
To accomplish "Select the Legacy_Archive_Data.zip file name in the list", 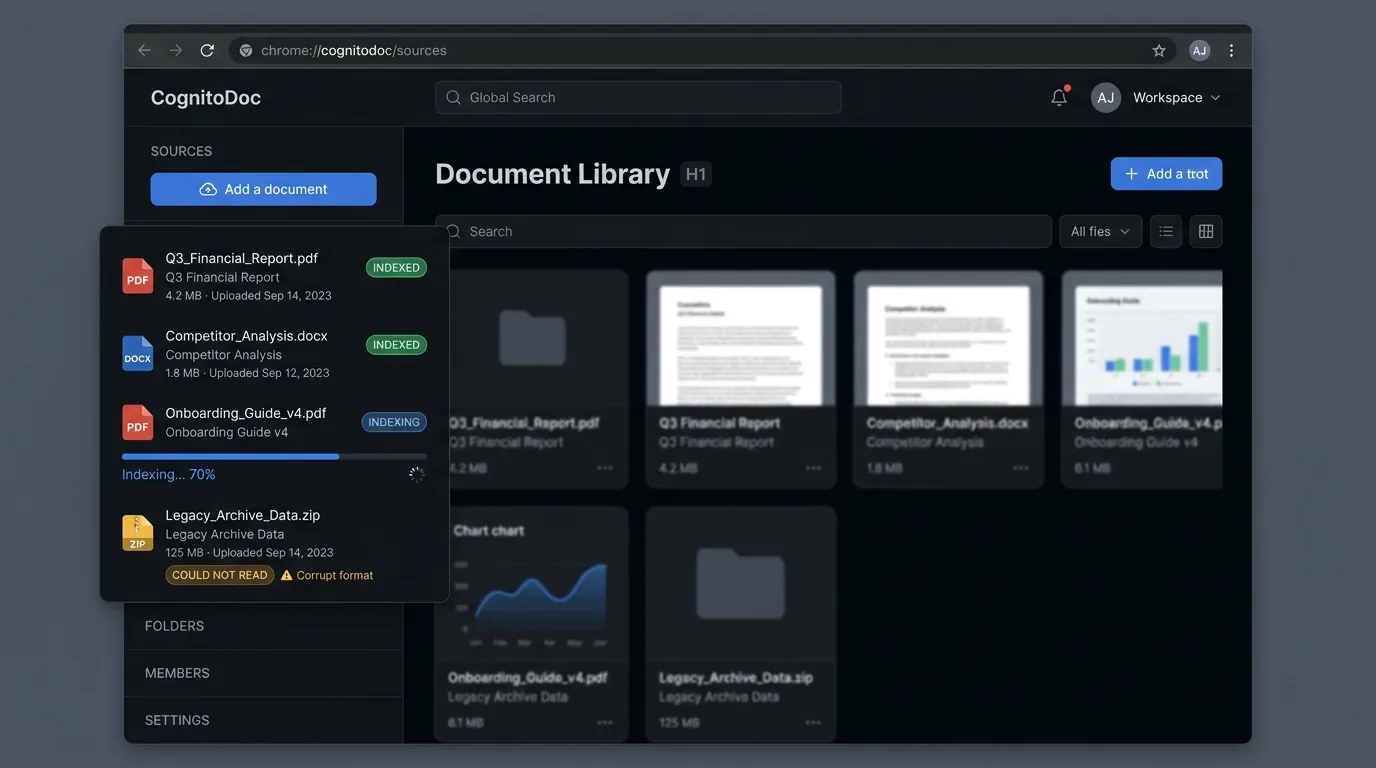I will 243,515.
